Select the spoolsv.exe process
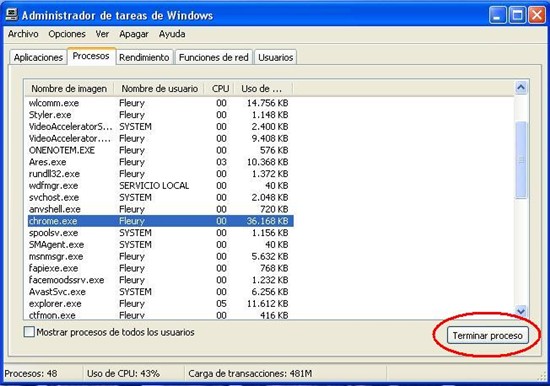 (161, 233)
